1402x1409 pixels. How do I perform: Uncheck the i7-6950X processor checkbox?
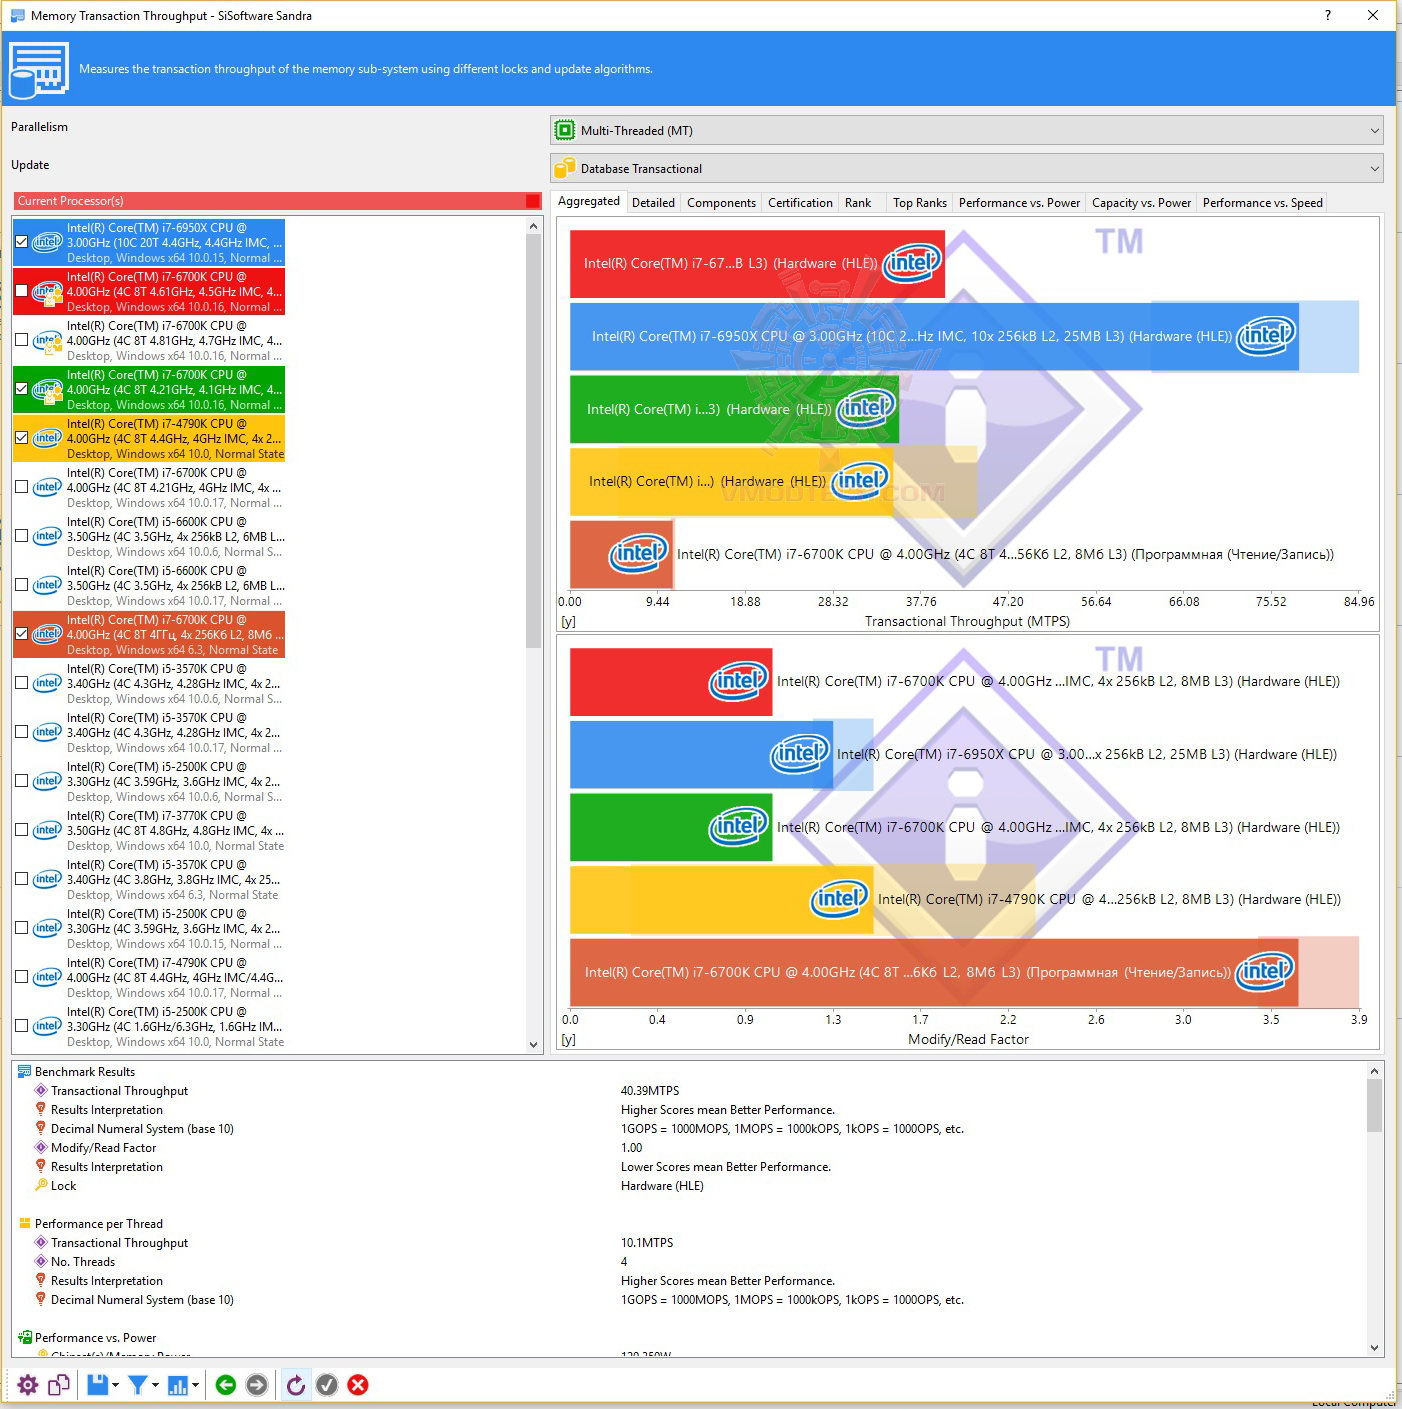[22, 242]
